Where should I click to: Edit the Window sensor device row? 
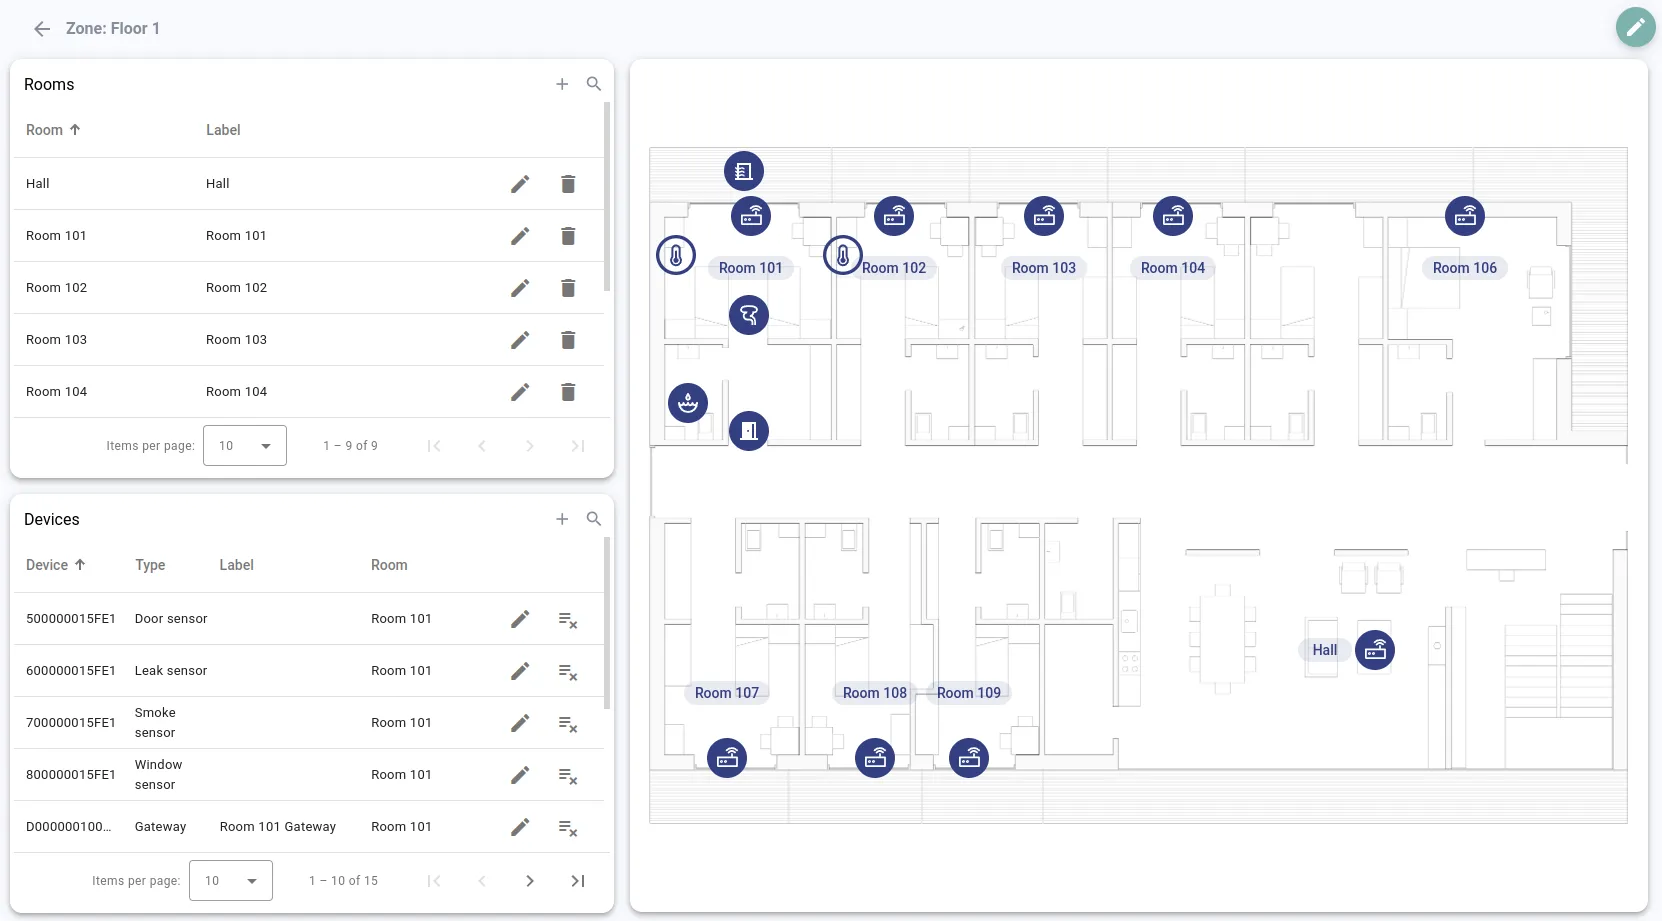coord(520,775)
